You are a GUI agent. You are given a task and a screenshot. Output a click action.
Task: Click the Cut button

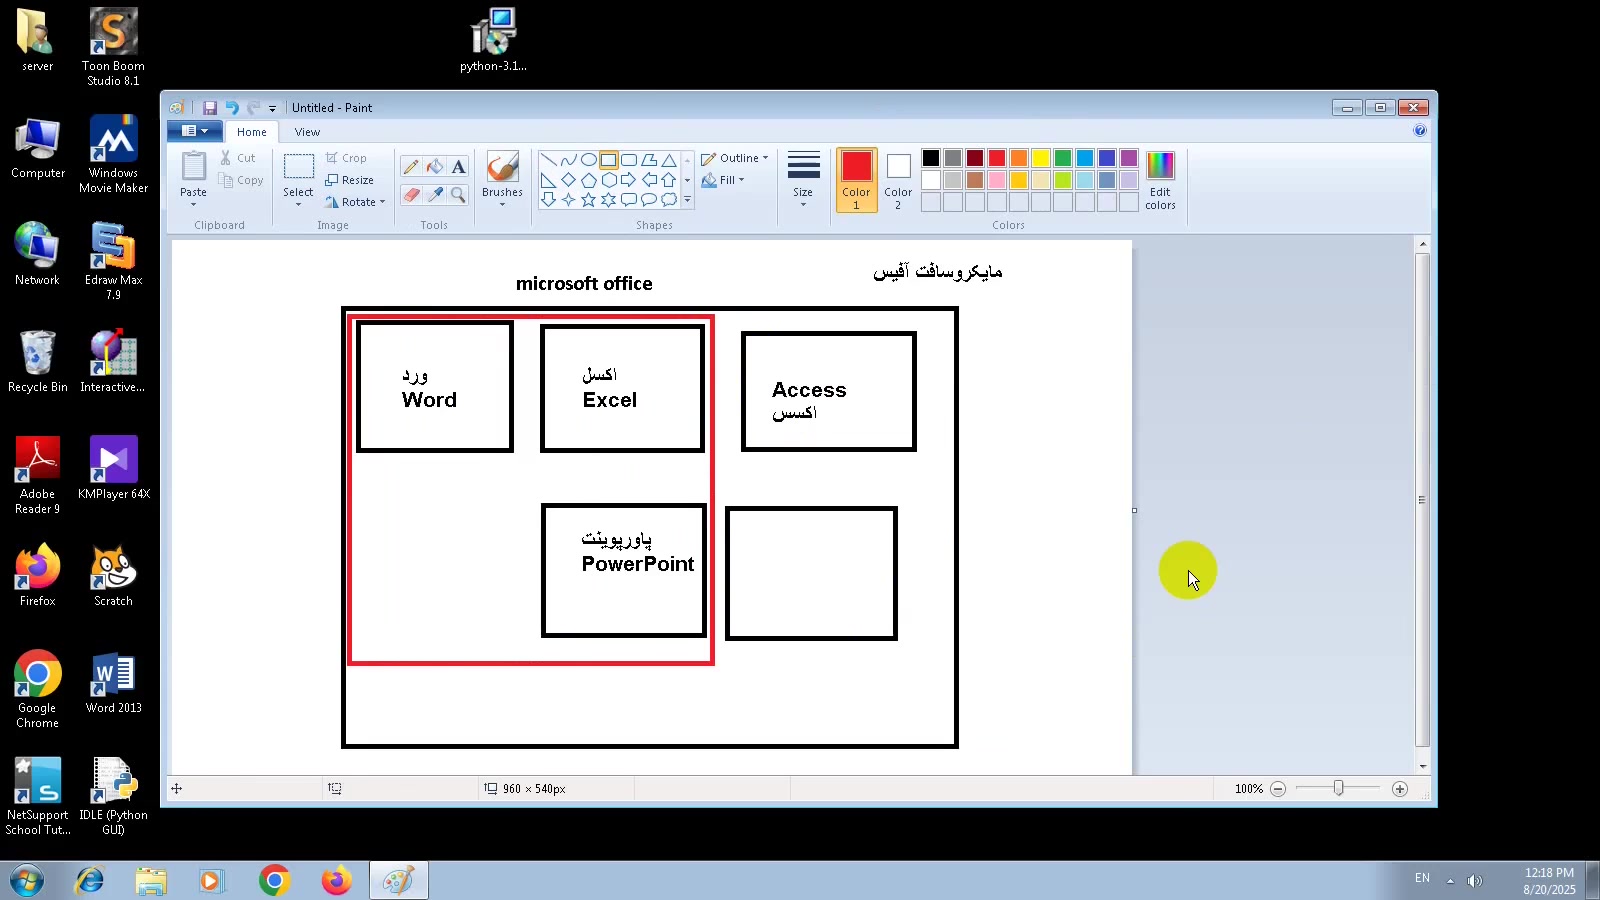click(238, 158)
